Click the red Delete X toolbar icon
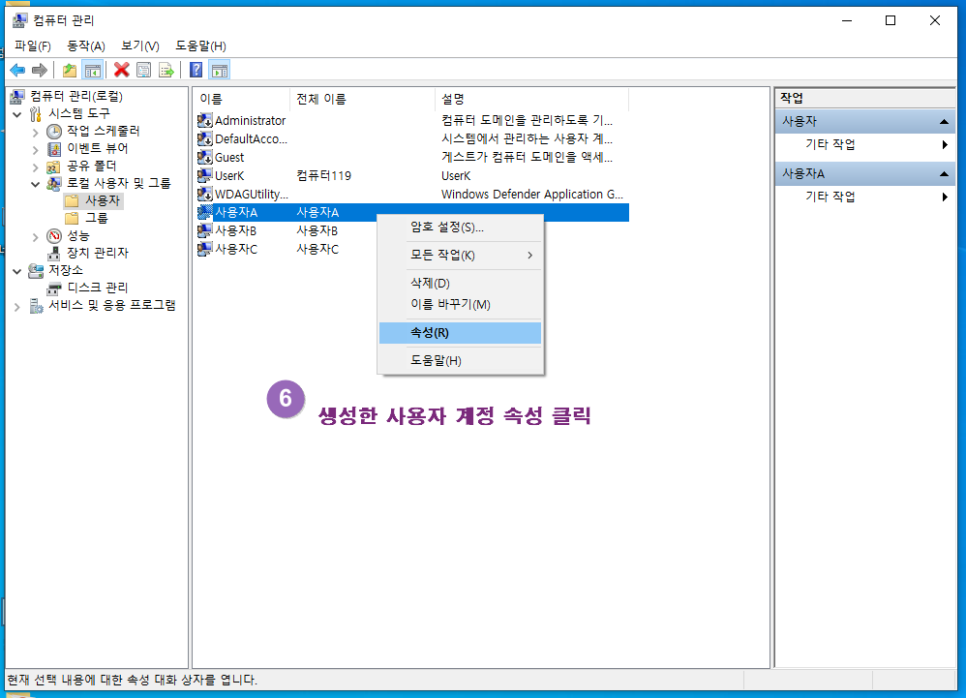Viewport: 966px width, 698px height. click(x=121, y=70)
